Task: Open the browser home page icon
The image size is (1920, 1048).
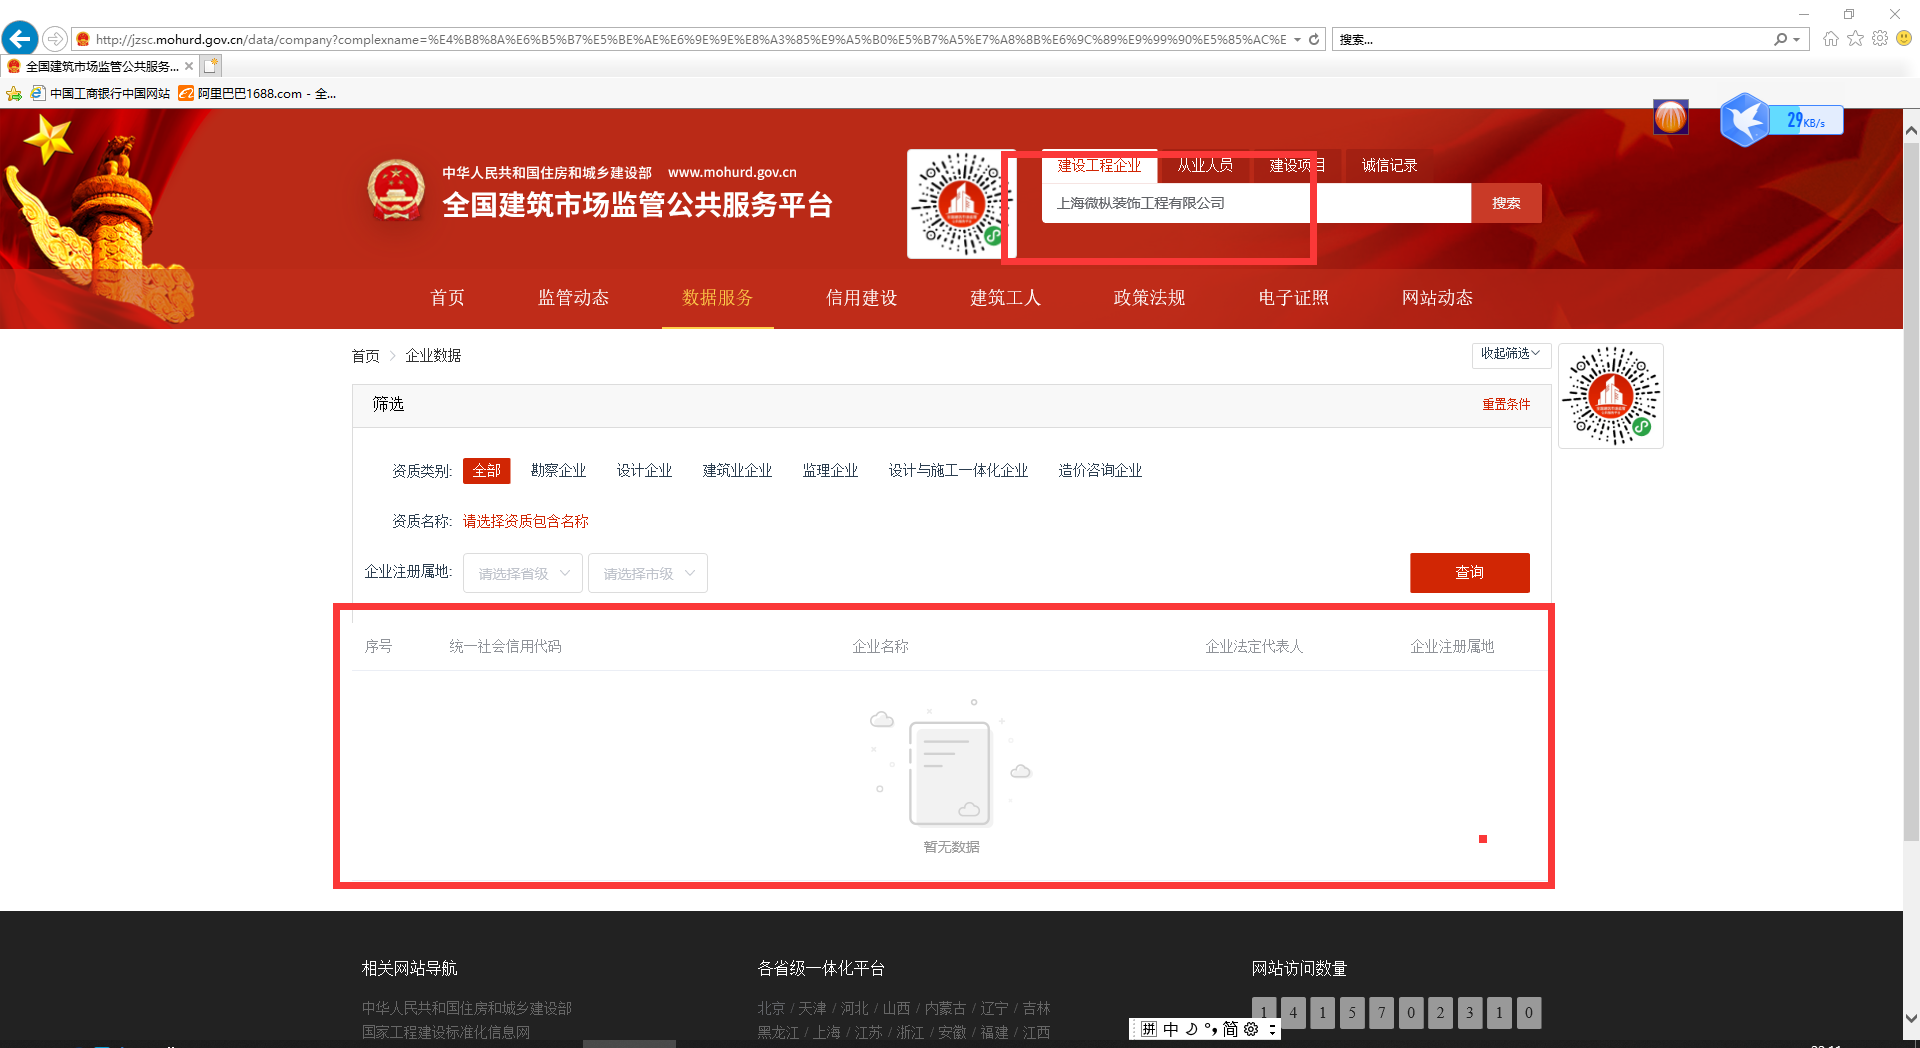Action: 1831,39
